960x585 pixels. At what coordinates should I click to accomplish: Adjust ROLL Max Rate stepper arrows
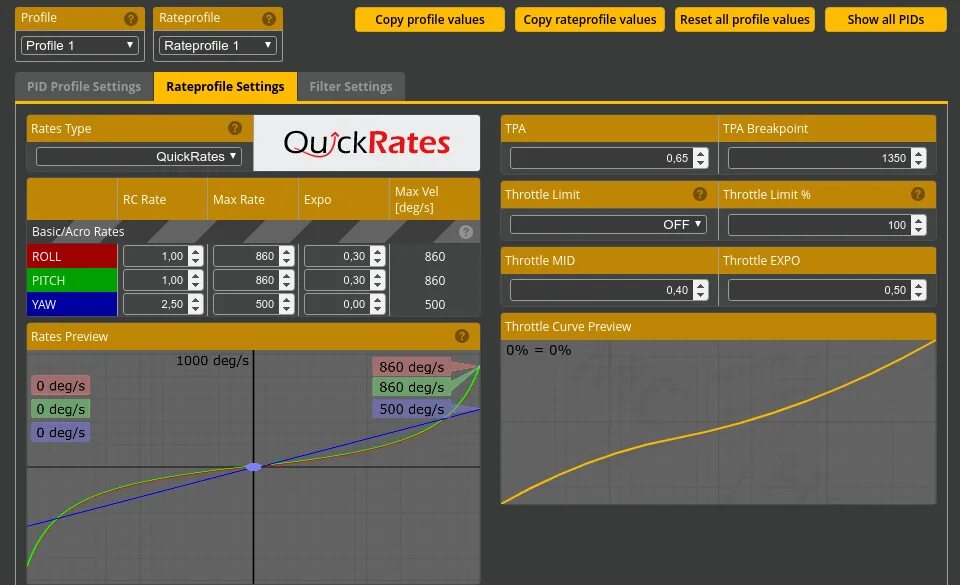287,256
